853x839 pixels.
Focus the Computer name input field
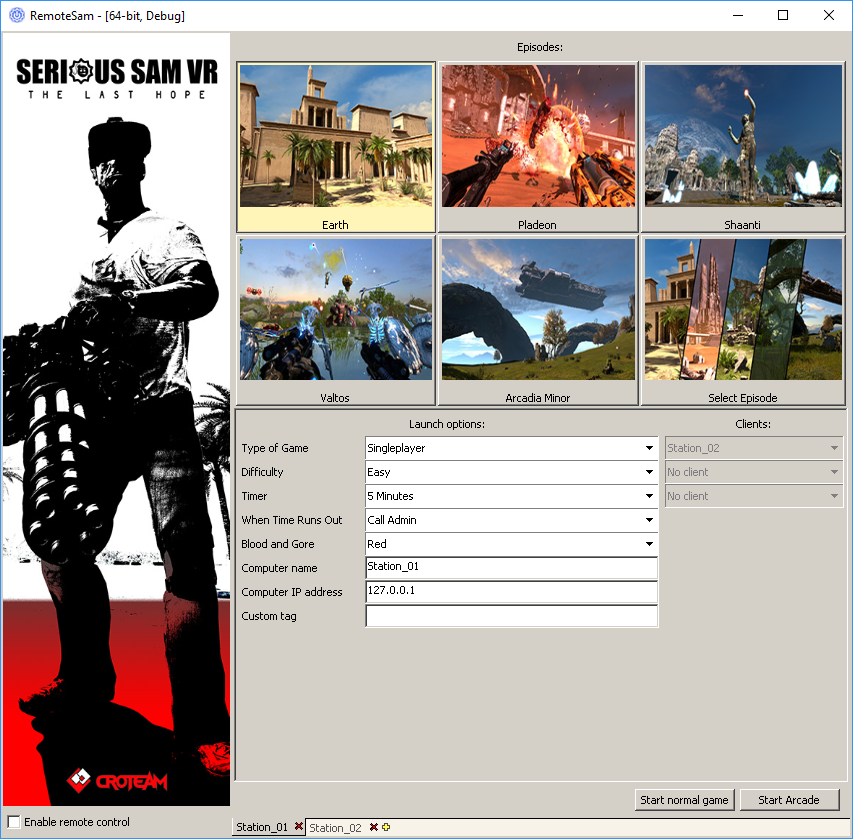[511, 567]
